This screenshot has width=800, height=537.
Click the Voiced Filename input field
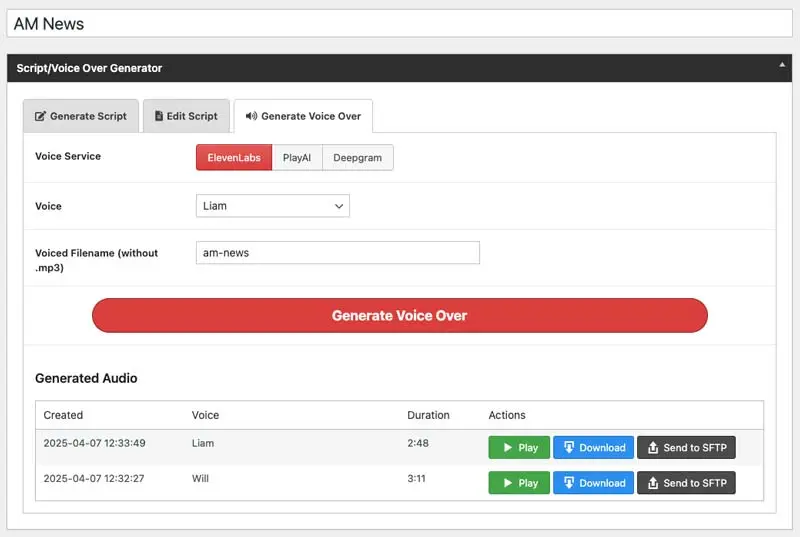click(x=337, y=253)
